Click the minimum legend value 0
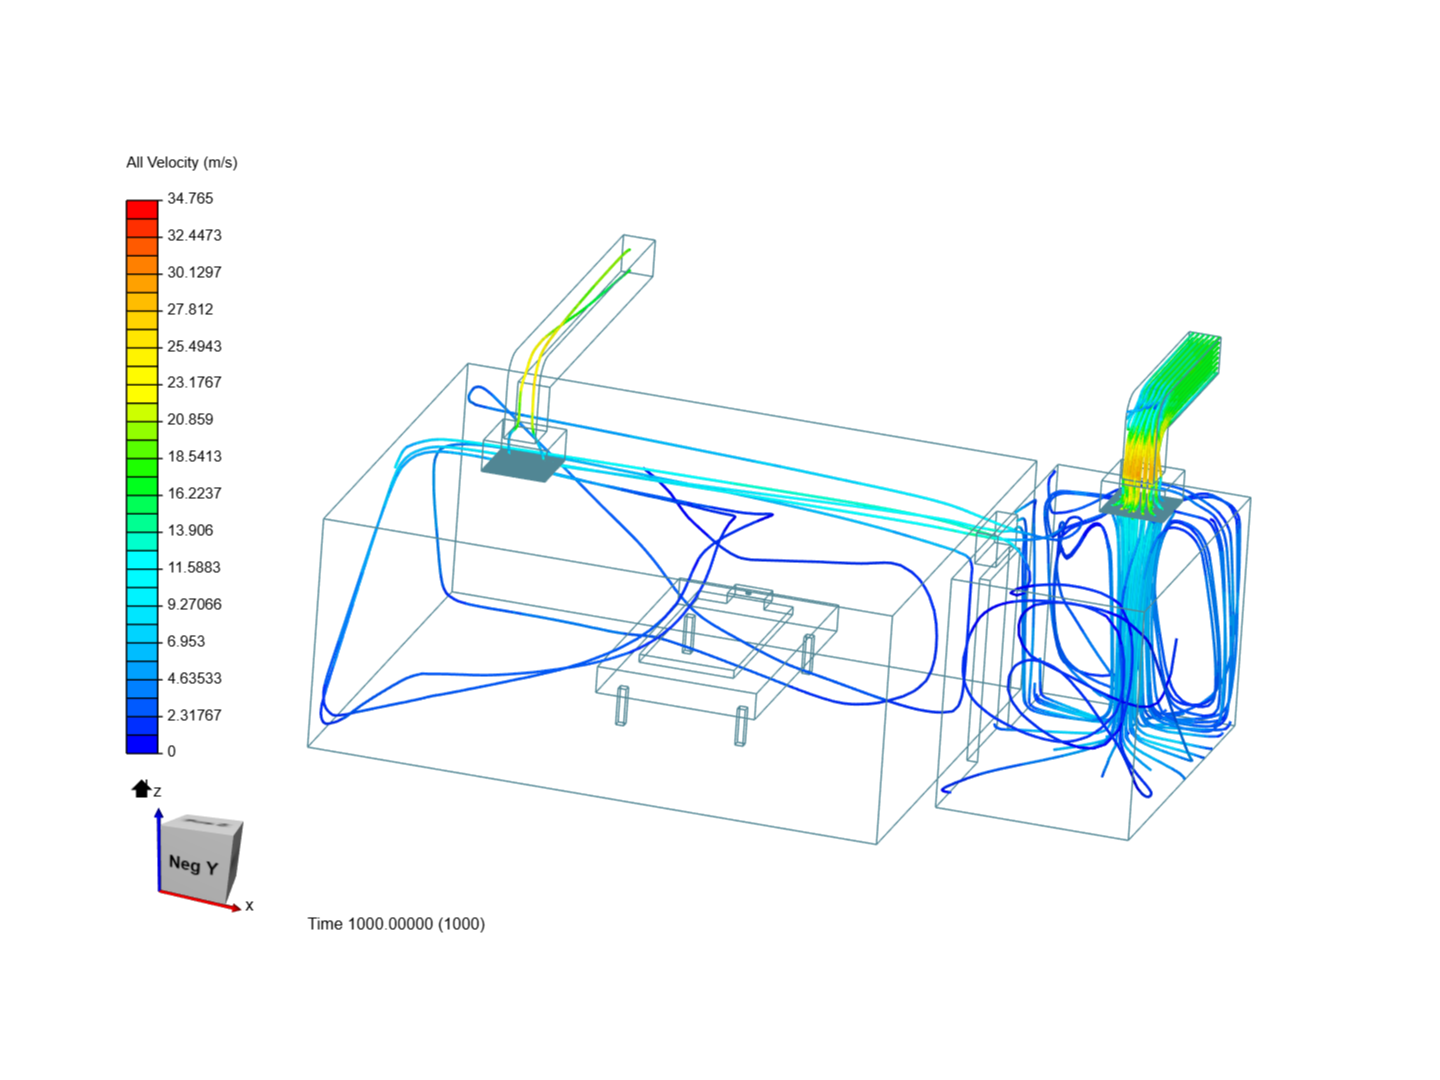 tap(171, 751)
